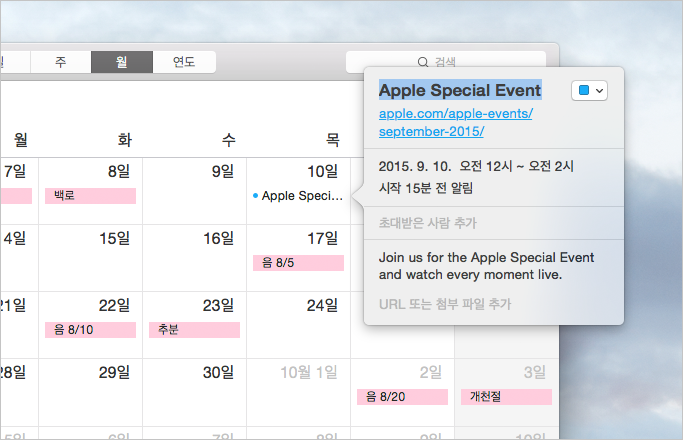
Task: Click the 시작 15분 전 알림 alert line
Action: (426, 188)
